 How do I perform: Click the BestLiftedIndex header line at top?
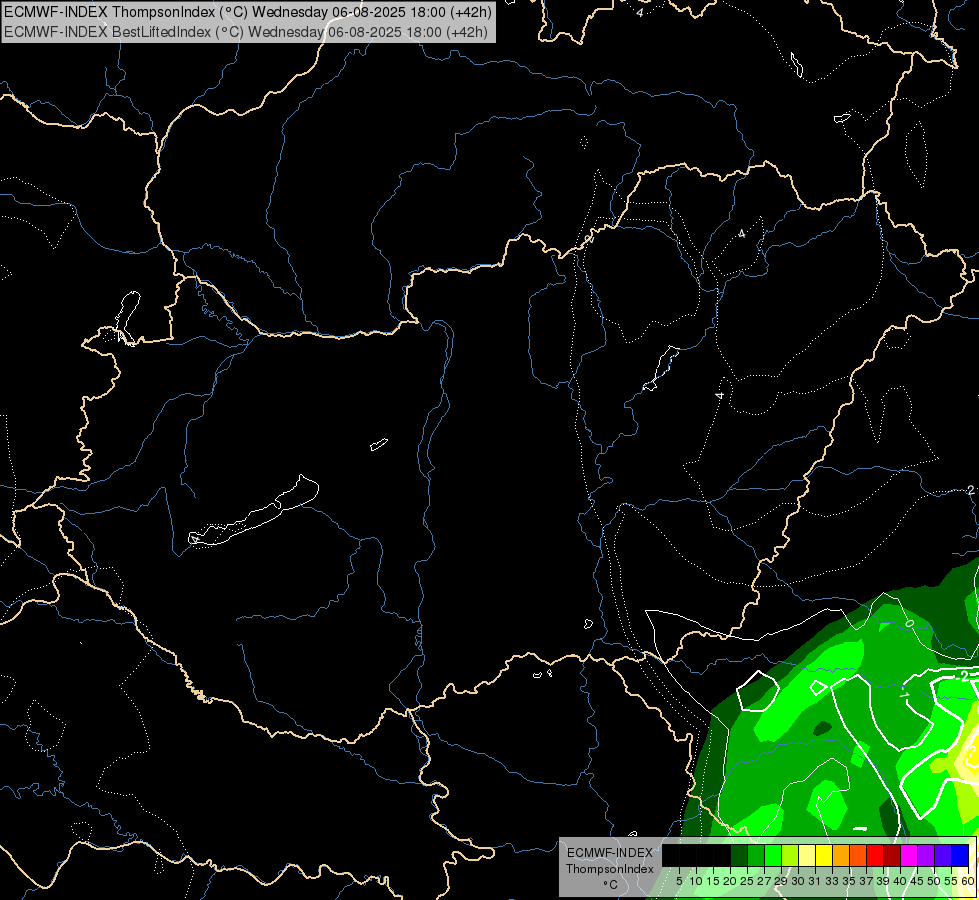[246, 32]
